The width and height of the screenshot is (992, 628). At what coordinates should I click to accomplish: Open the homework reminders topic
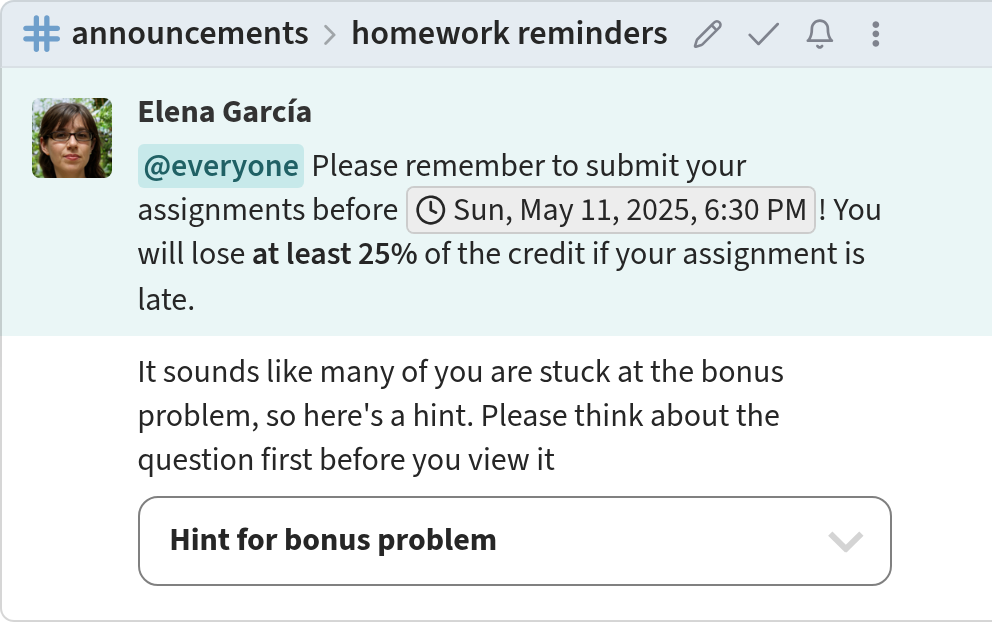(x=509, y=34)
